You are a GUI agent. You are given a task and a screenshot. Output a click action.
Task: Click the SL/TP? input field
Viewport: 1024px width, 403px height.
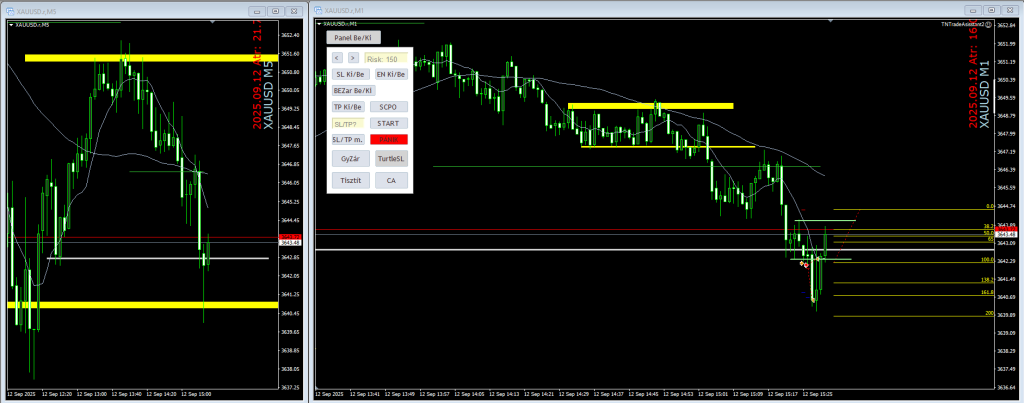(x=349, y=123)
